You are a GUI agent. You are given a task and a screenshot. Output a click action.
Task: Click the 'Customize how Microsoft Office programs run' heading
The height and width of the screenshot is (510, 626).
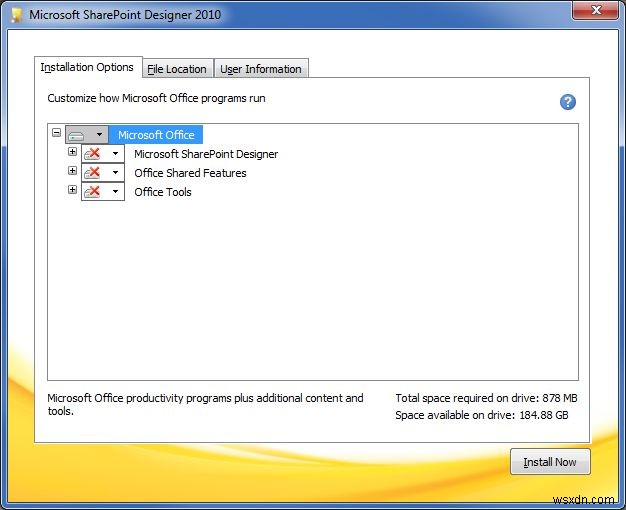[x=156, y=98]
